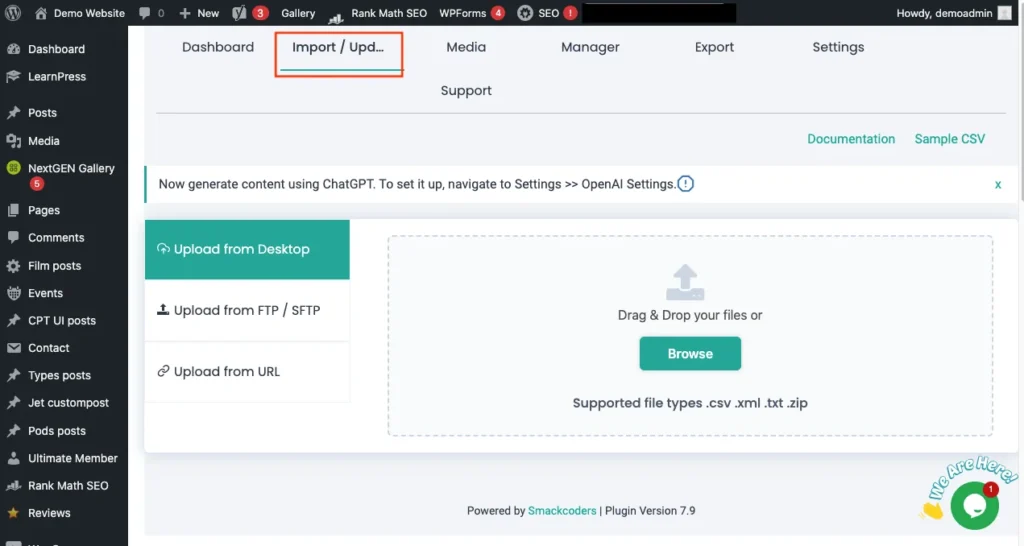Open the Settings tab
This screenshot has width=1024, height=546.
[x=838, y=47]
